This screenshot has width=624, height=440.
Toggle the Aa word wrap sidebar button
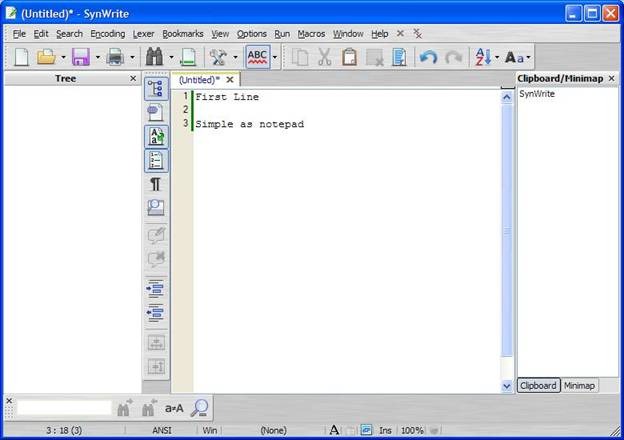(156, 136)
